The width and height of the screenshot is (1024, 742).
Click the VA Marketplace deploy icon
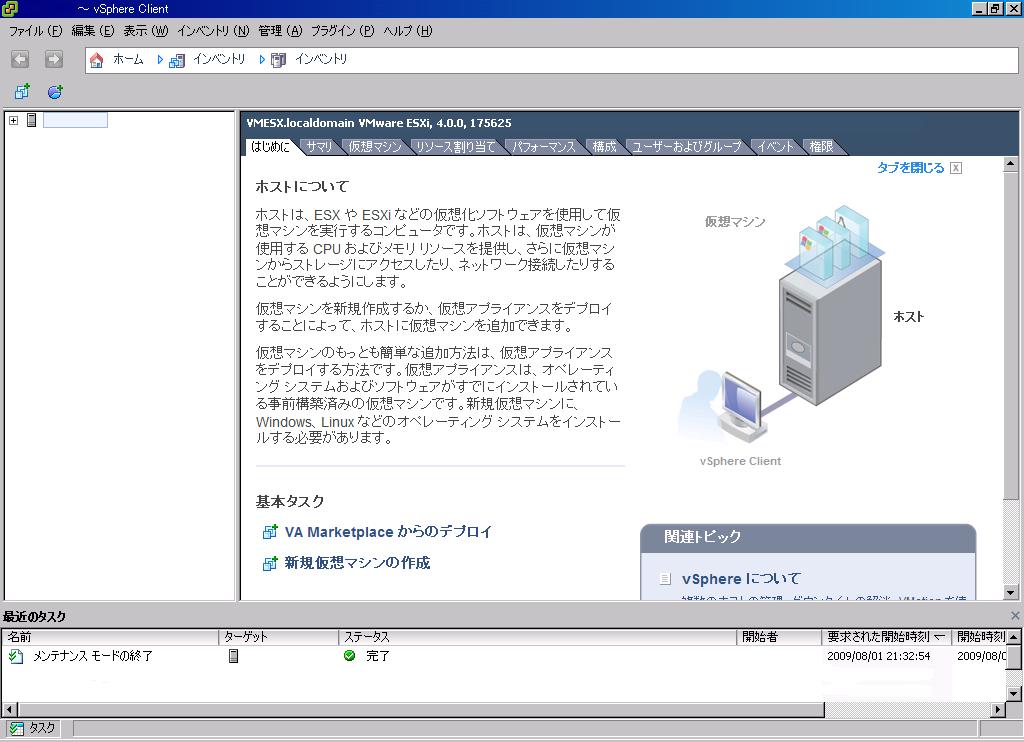pos(269,532)
